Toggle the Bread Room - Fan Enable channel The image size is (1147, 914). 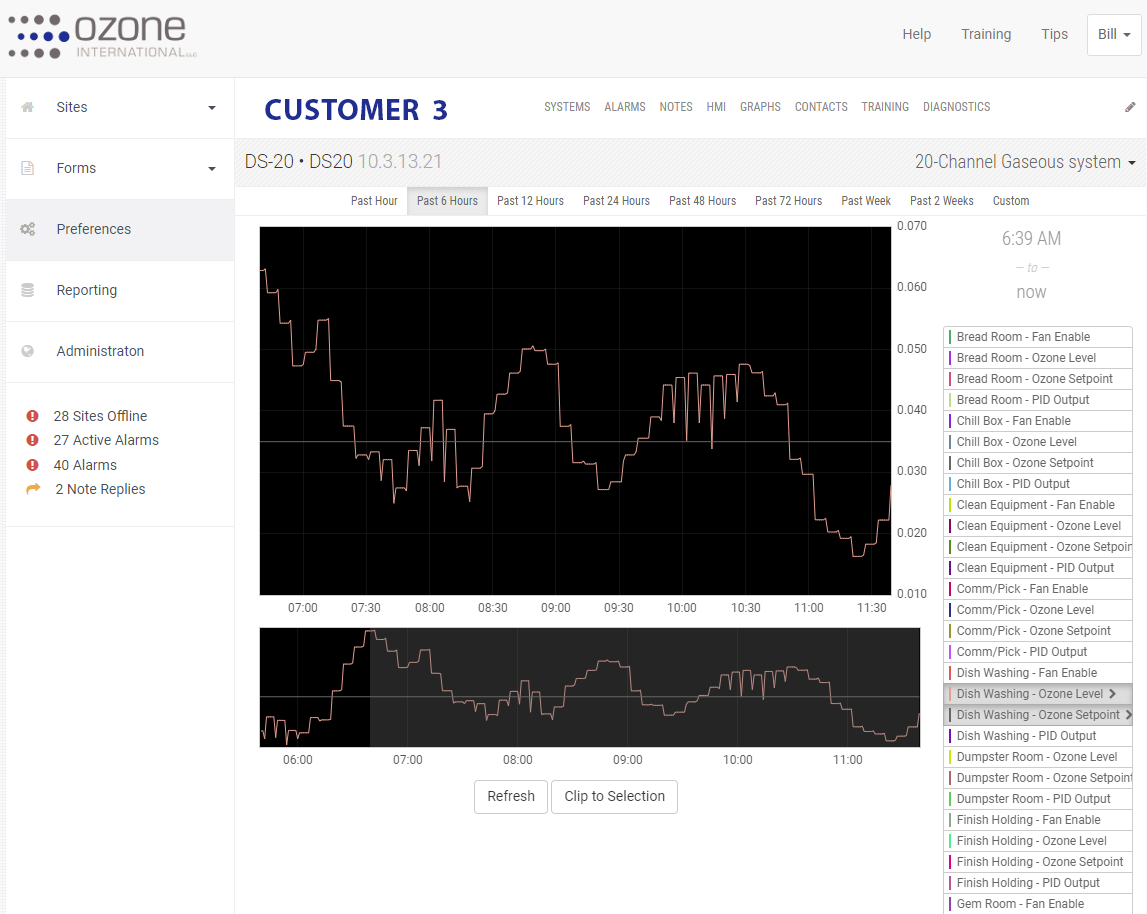[1037, 336]
